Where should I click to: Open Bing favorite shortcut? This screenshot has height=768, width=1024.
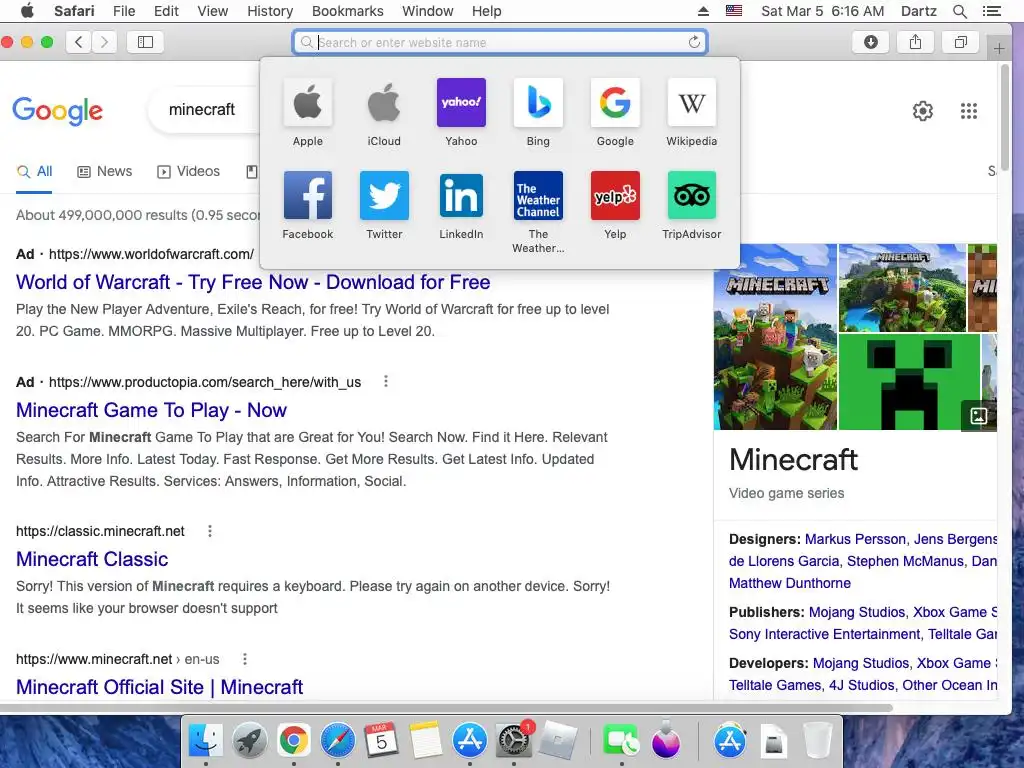(x=538, y=103)
